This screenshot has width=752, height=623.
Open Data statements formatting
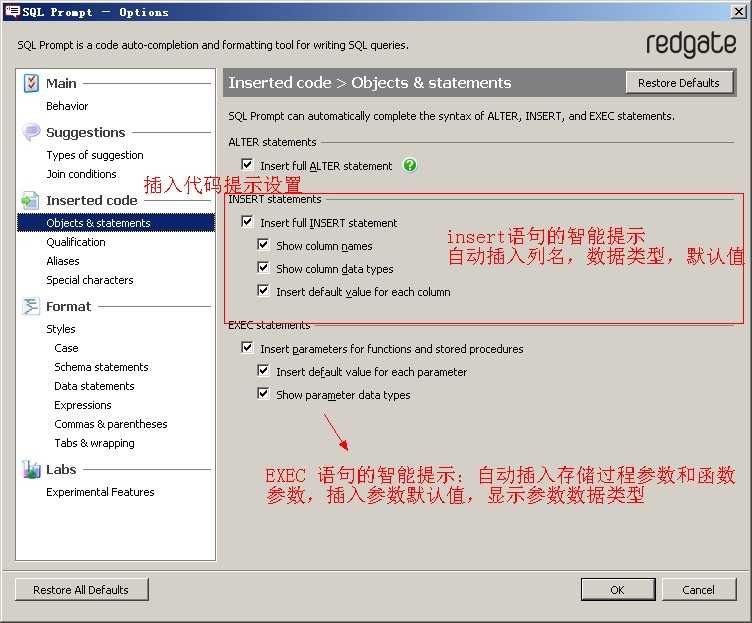coord(94,386)
